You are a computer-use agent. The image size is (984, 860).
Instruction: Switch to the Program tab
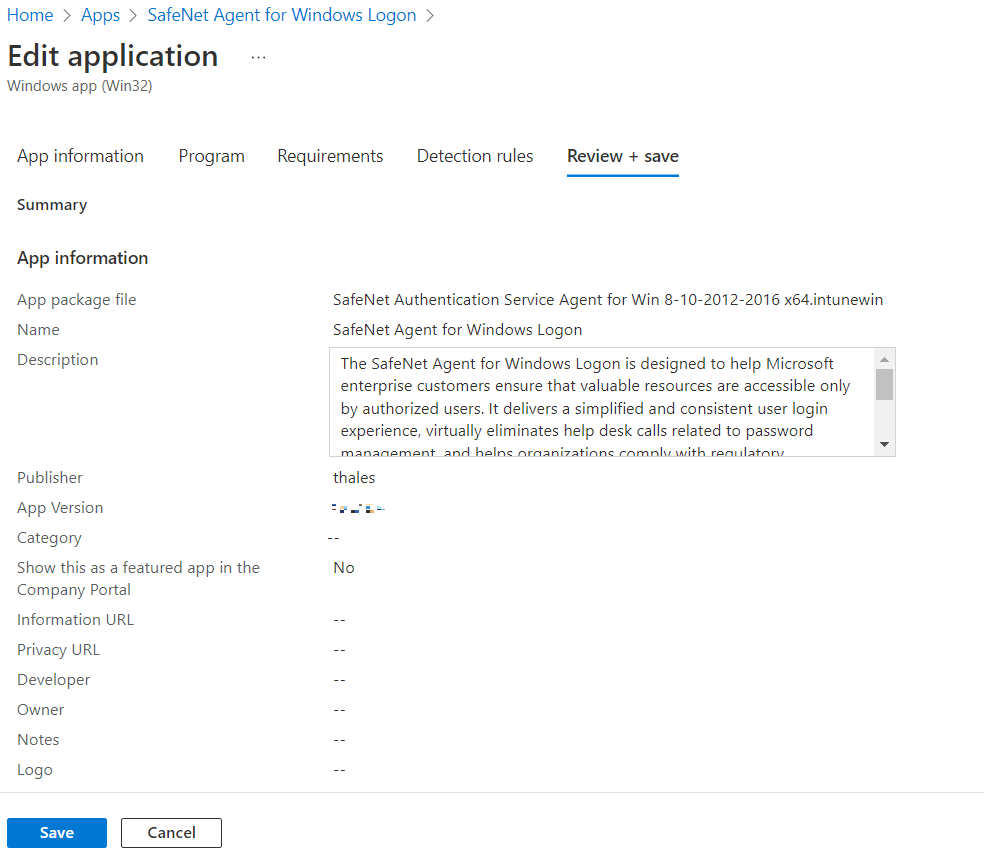211,156
